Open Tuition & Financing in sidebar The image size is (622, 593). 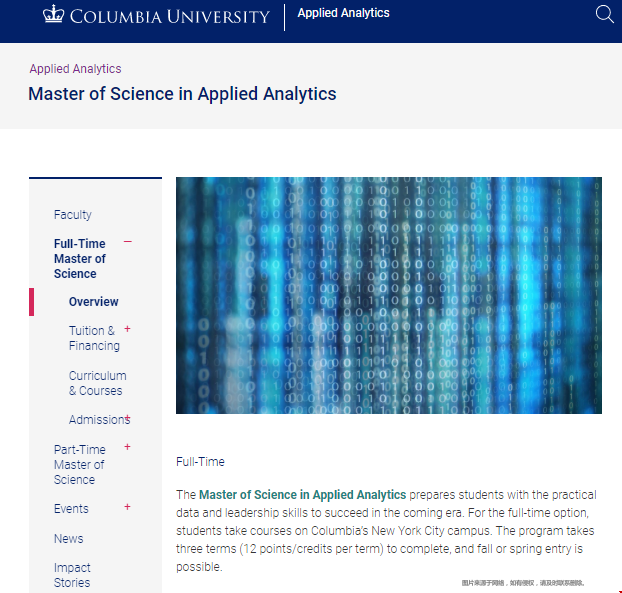tap(94, 338)
